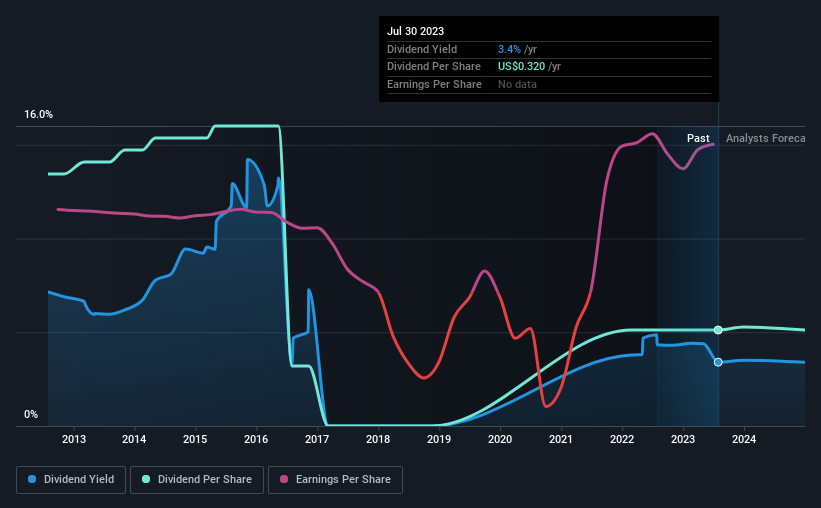Toggle the Dividend Yield legend button
Screen dimensions: 821x508
pos(71,480)
